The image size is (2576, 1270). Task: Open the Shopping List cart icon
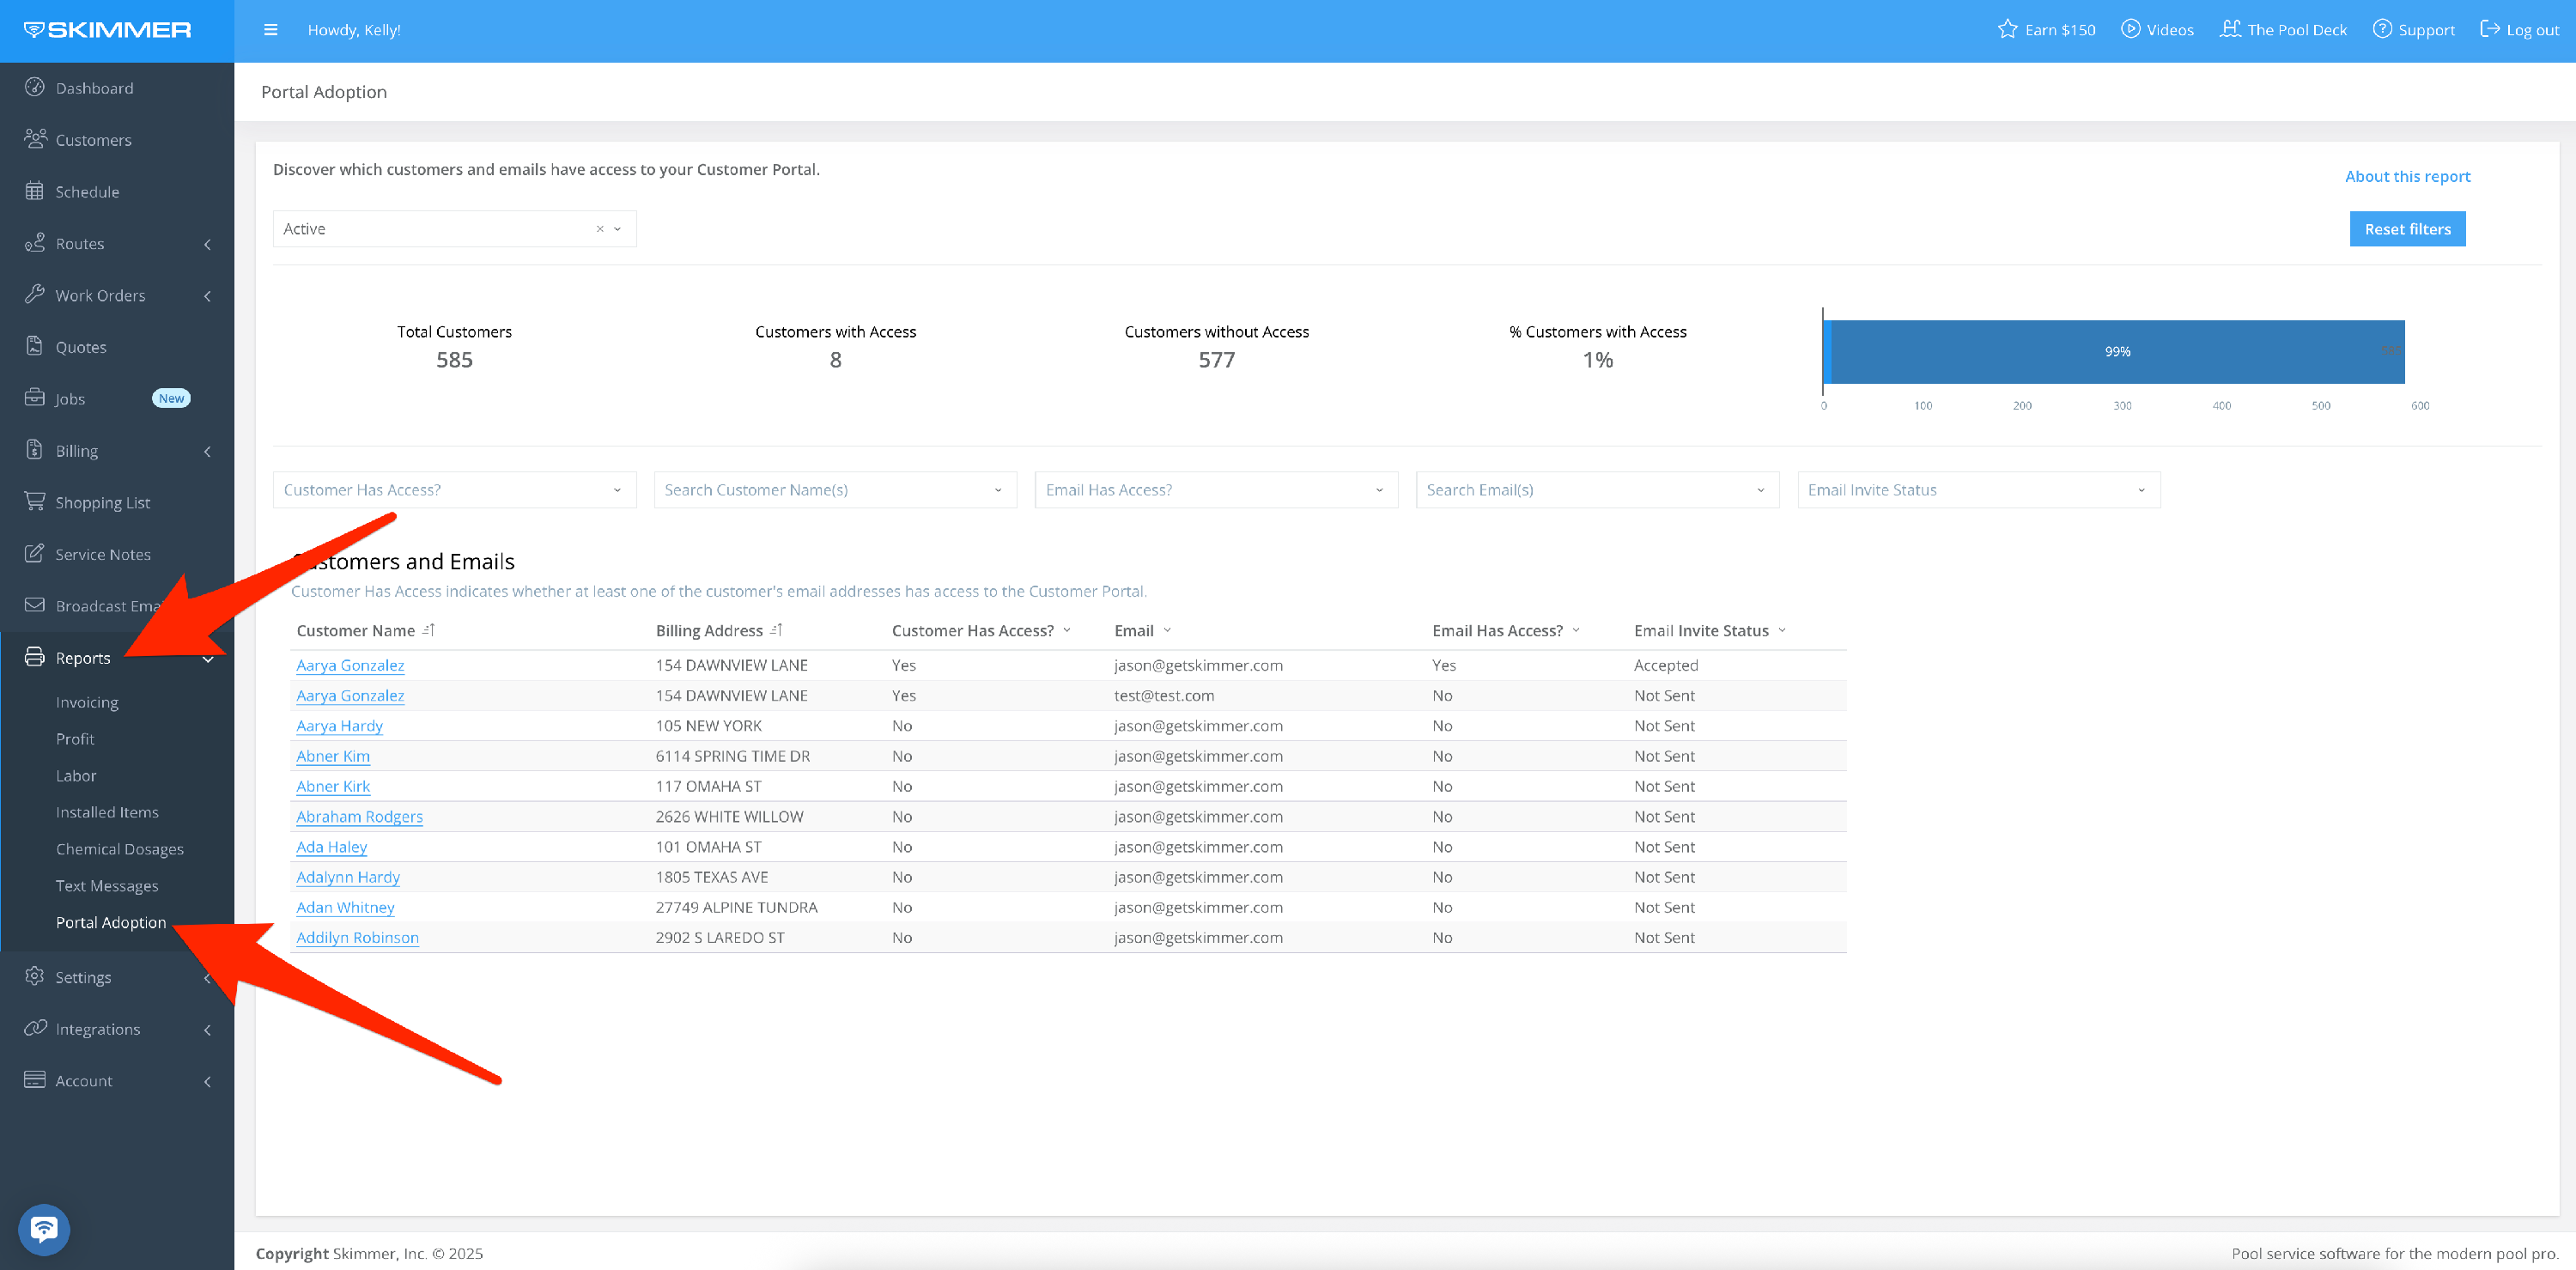tap(35, 501)
